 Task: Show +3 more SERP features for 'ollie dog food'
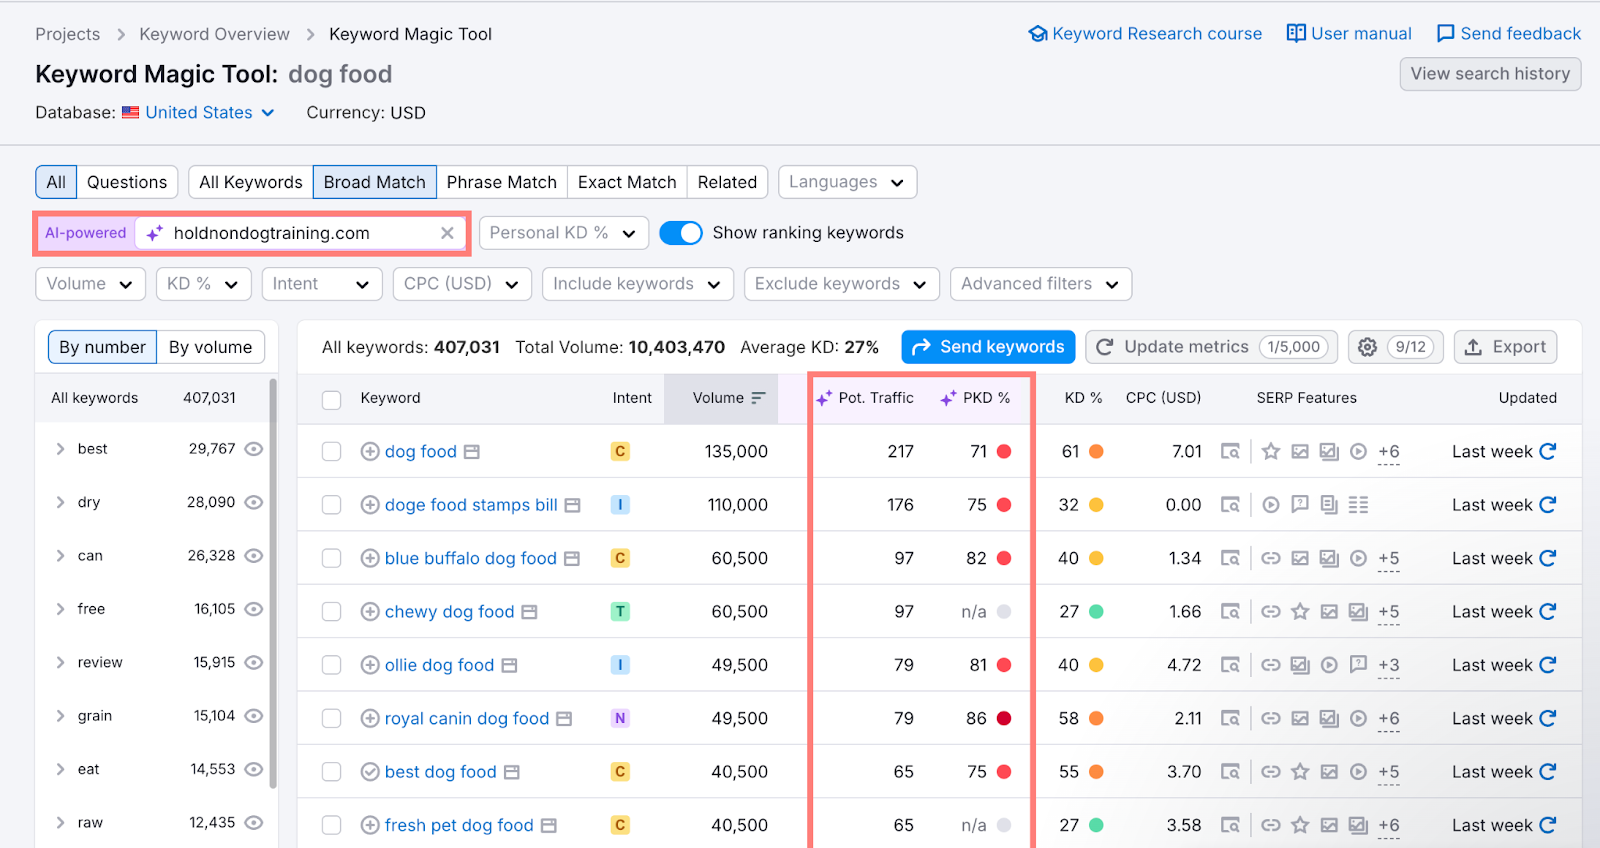[x=1388, y=665]
